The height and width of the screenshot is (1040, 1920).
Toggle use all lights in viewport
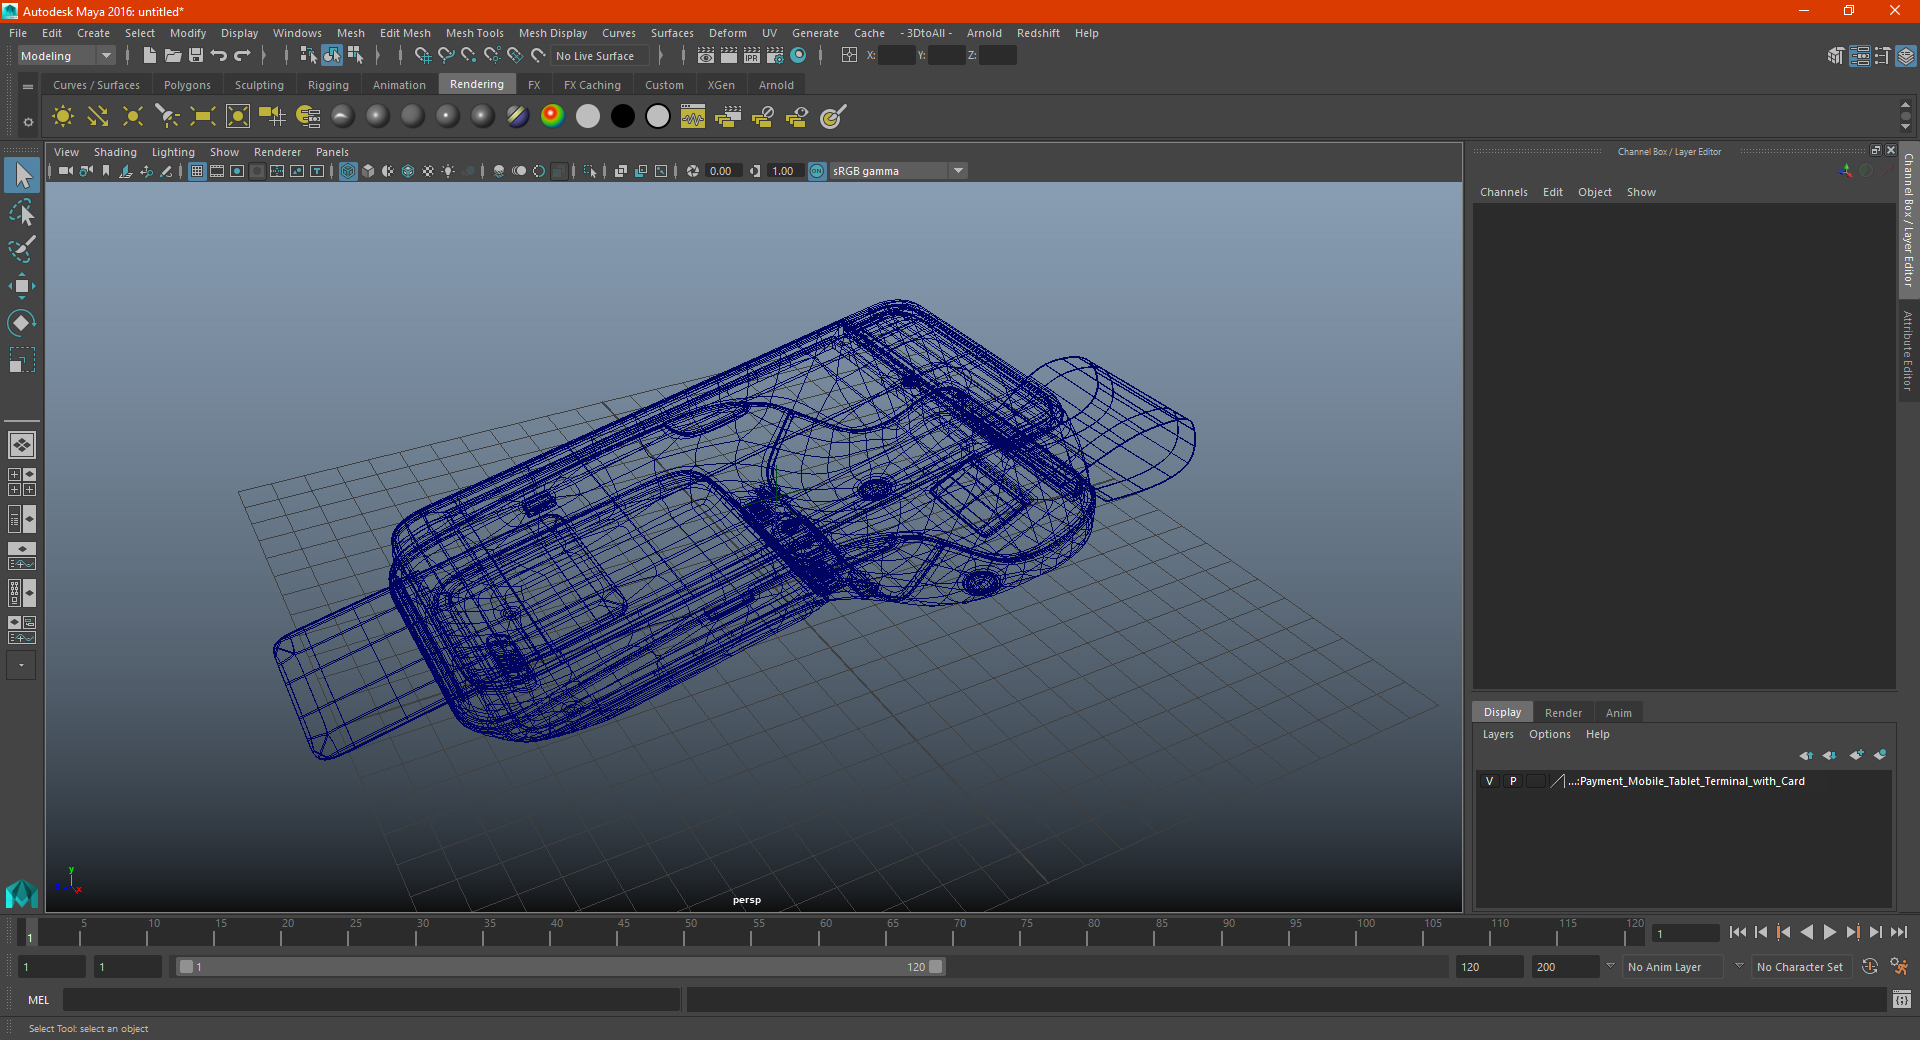pos(448,171)
